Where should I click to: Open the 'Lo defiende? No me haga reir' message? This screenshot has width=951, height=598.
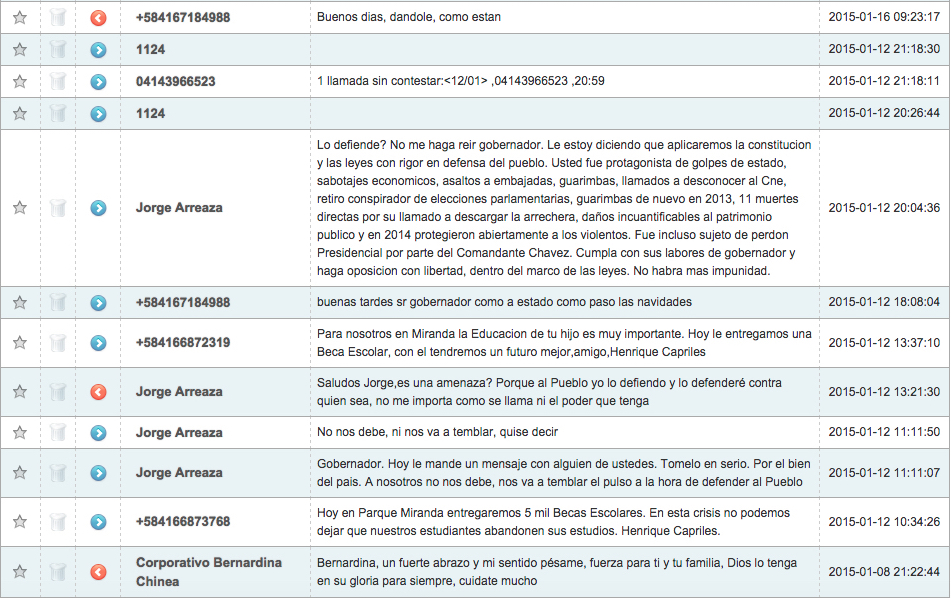[x=564, y=208]
